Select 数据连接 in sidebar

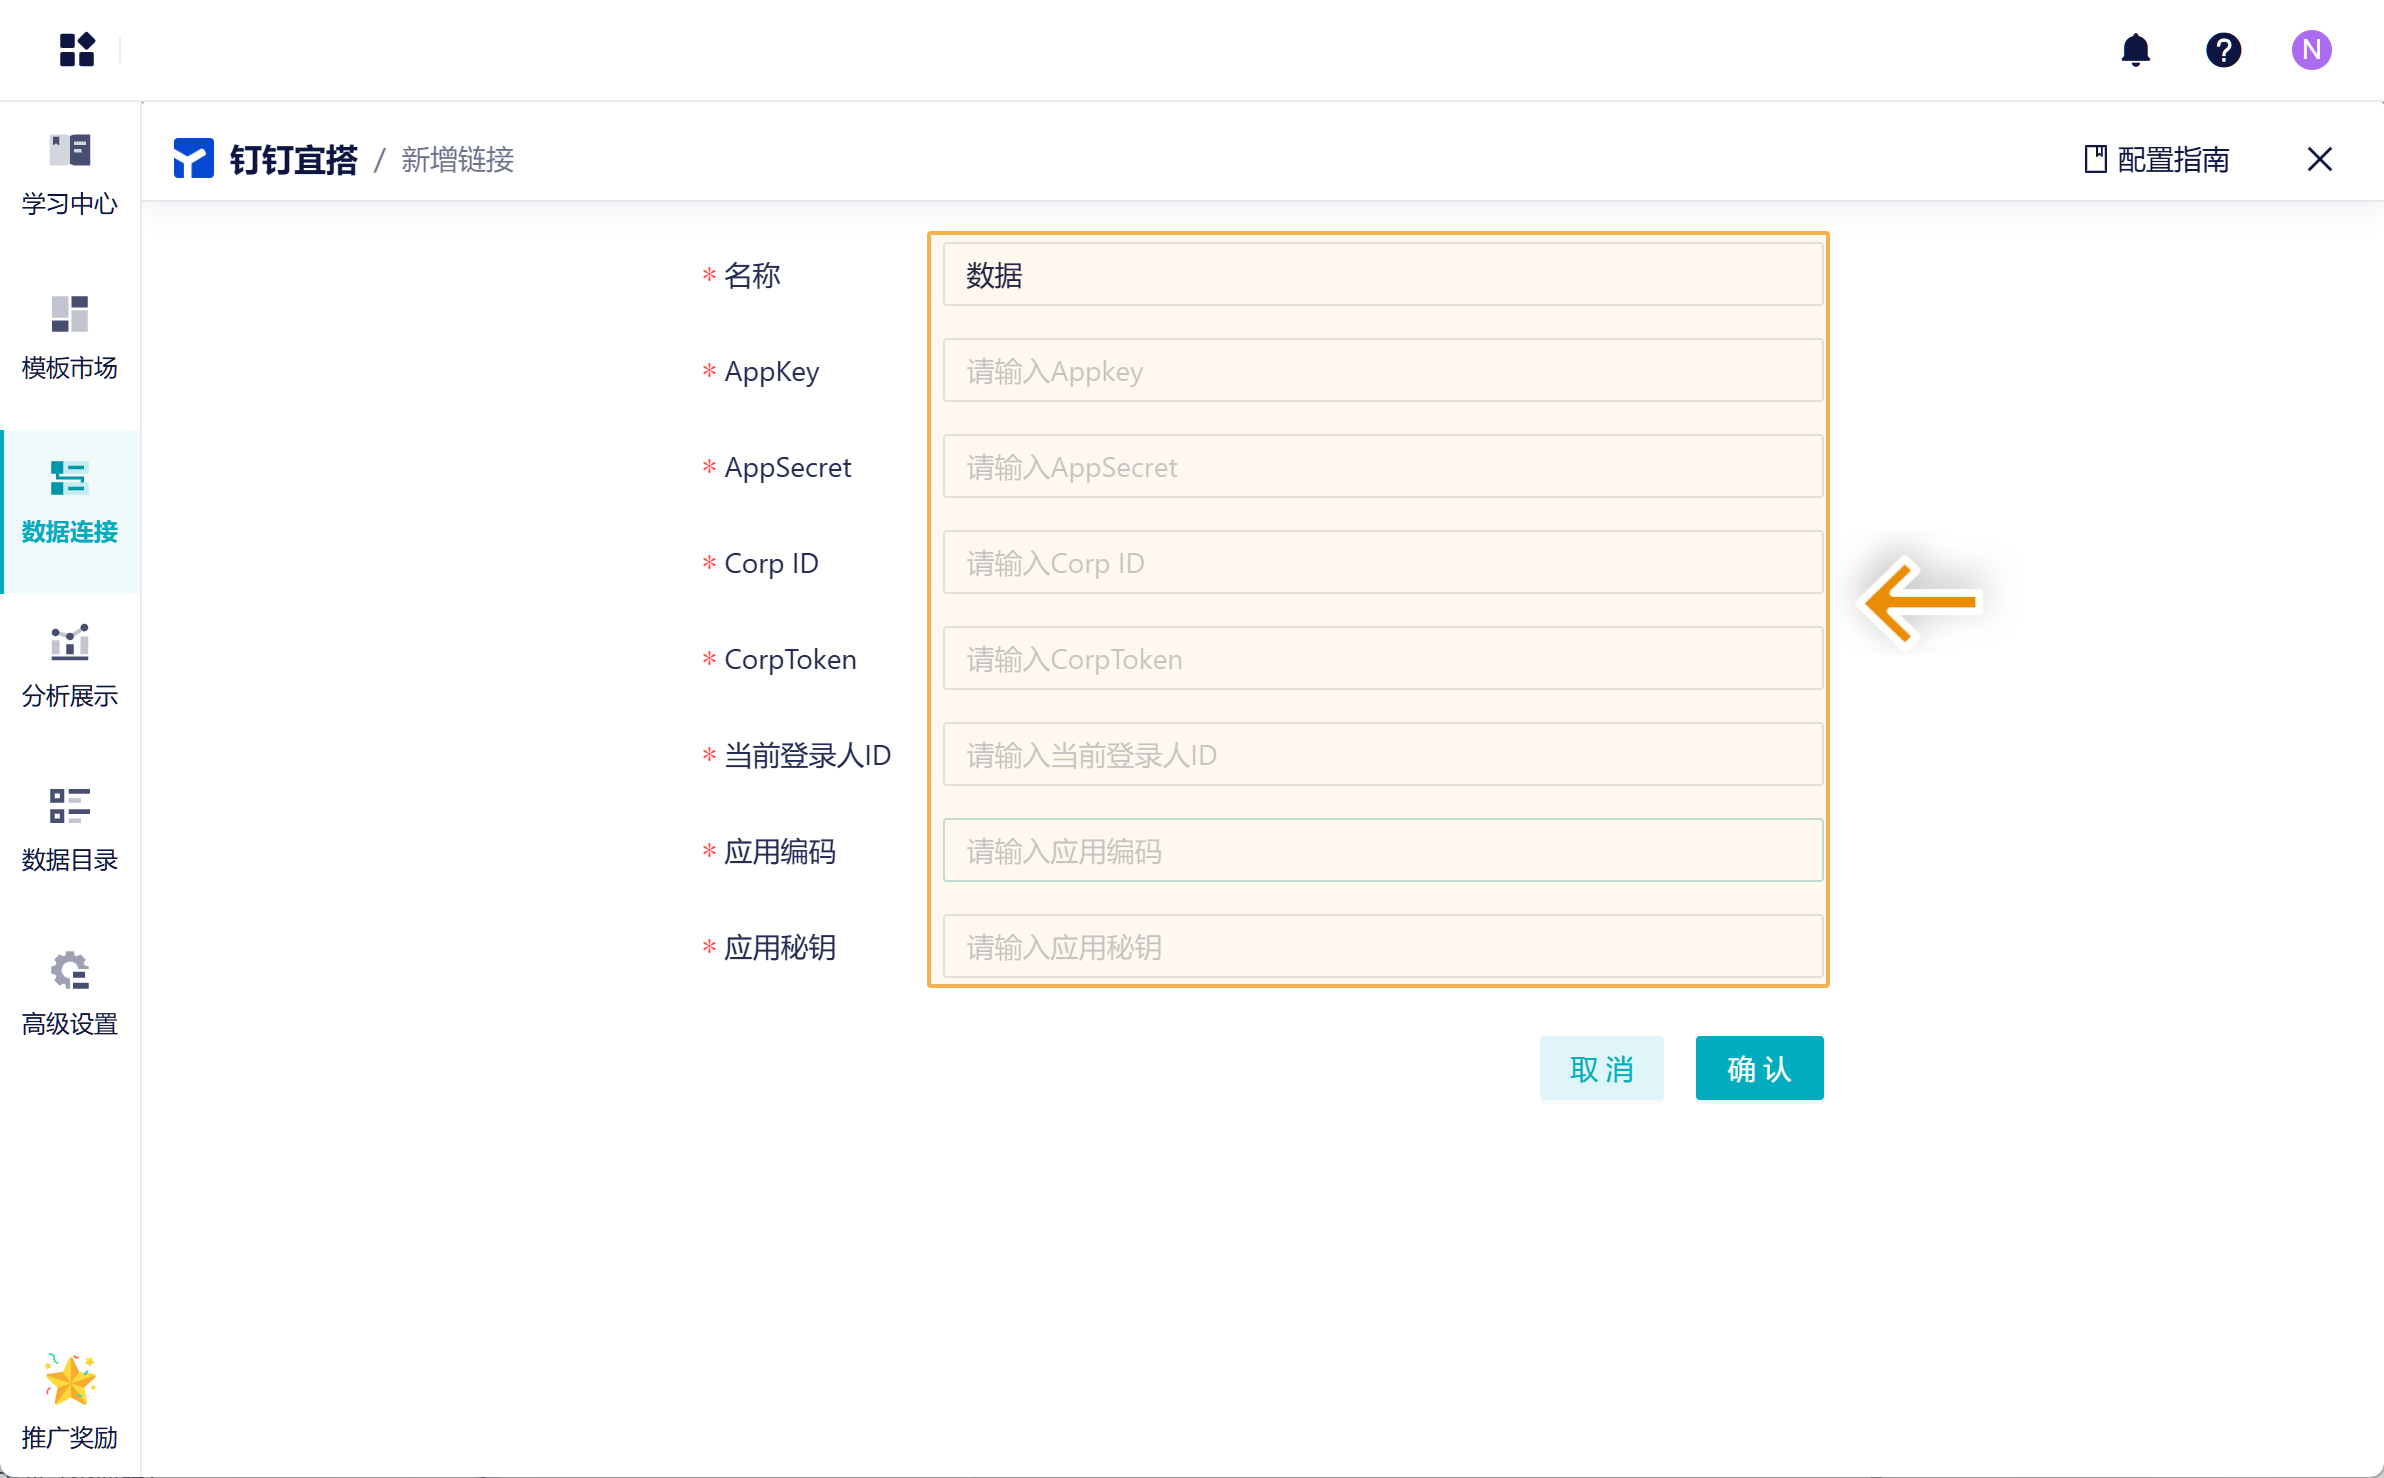coord(70,503)
